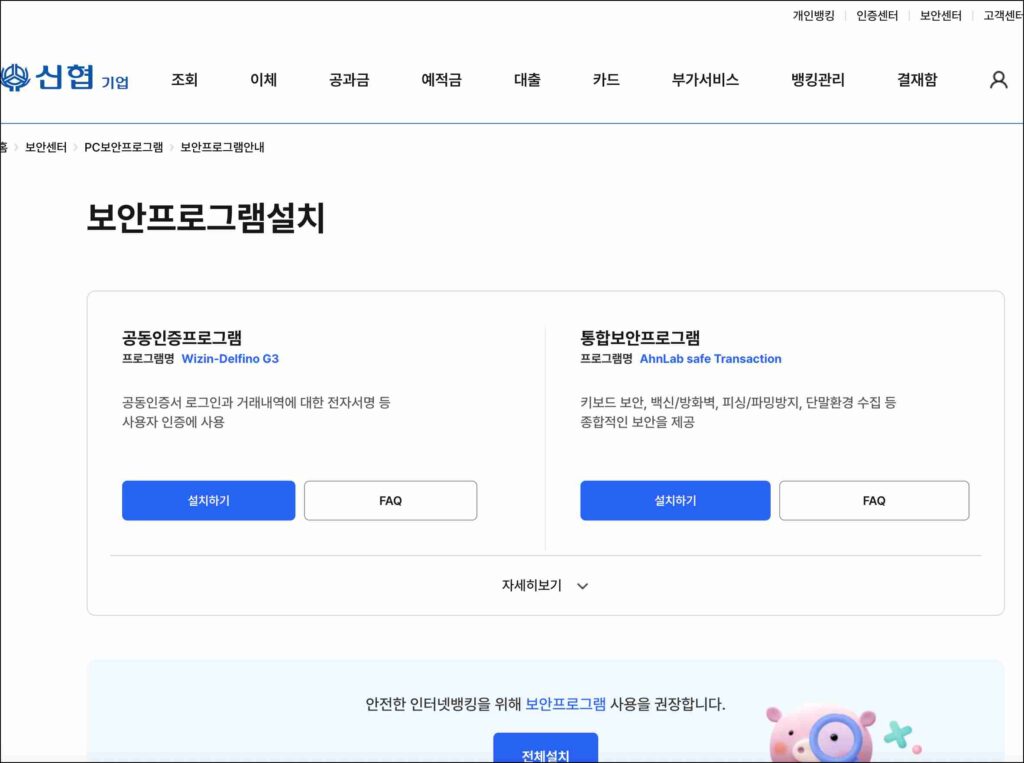This screenshot has width=1024, height=763.
Task: Open the 부가서비스 menu
Action: click(705, 80)
